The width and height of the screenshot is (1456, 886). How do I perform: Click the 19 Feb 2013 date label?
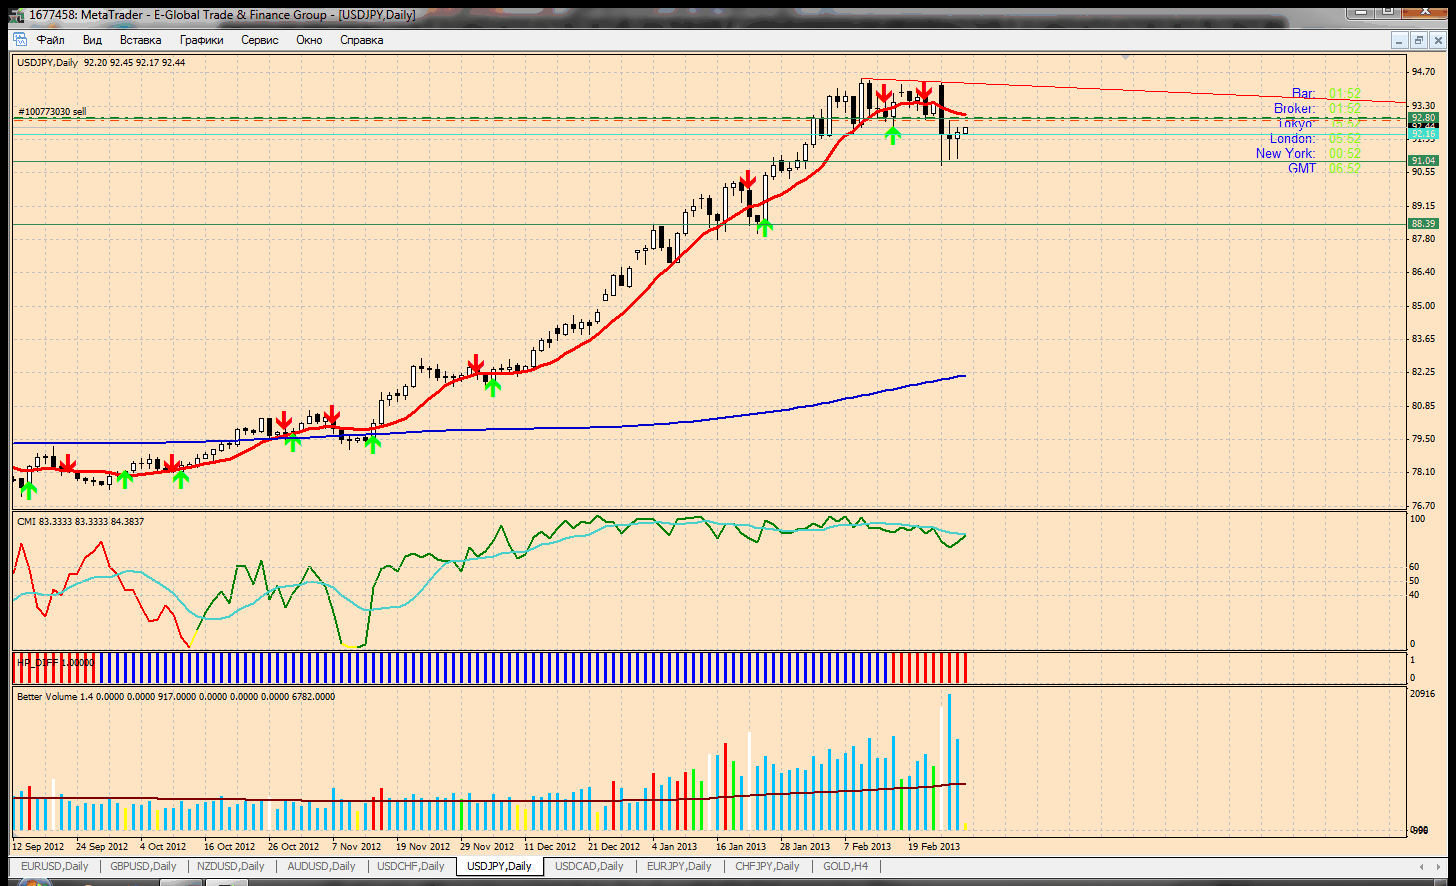(934, 846)
